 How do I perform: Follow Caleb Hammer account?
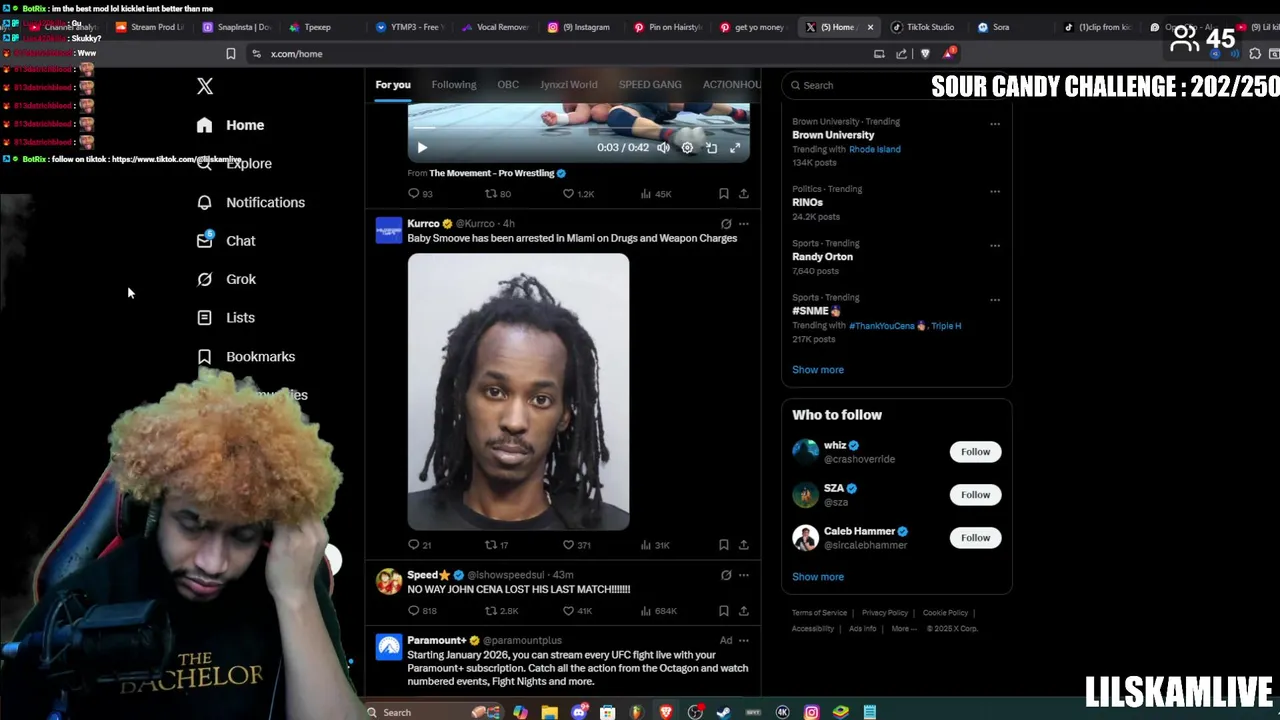pos(975,538)
